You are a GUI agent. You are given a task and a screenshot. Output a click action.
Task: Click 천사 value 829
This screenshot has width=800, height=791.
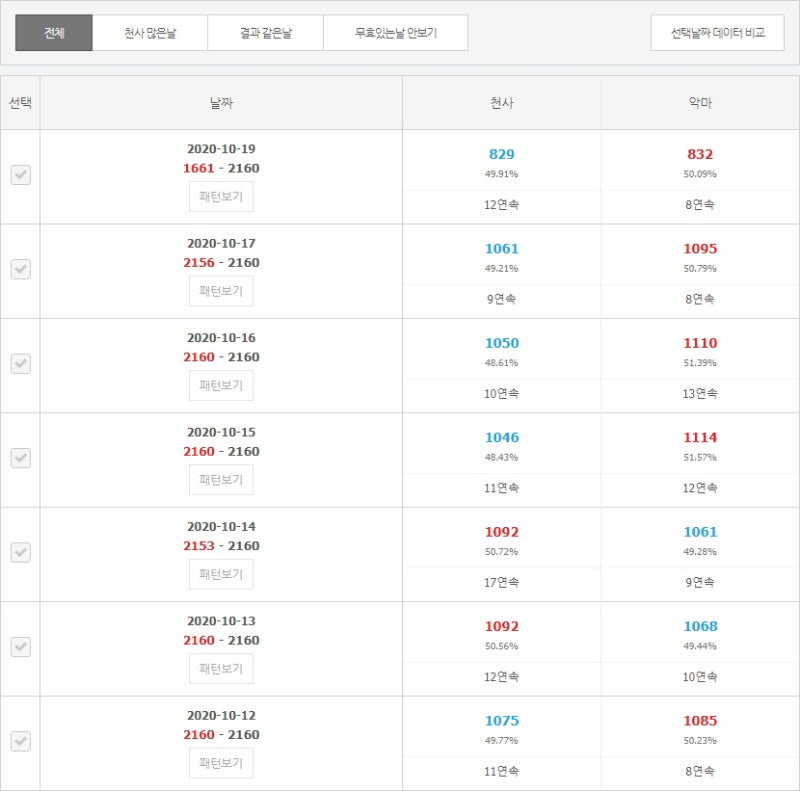(502, 154)
